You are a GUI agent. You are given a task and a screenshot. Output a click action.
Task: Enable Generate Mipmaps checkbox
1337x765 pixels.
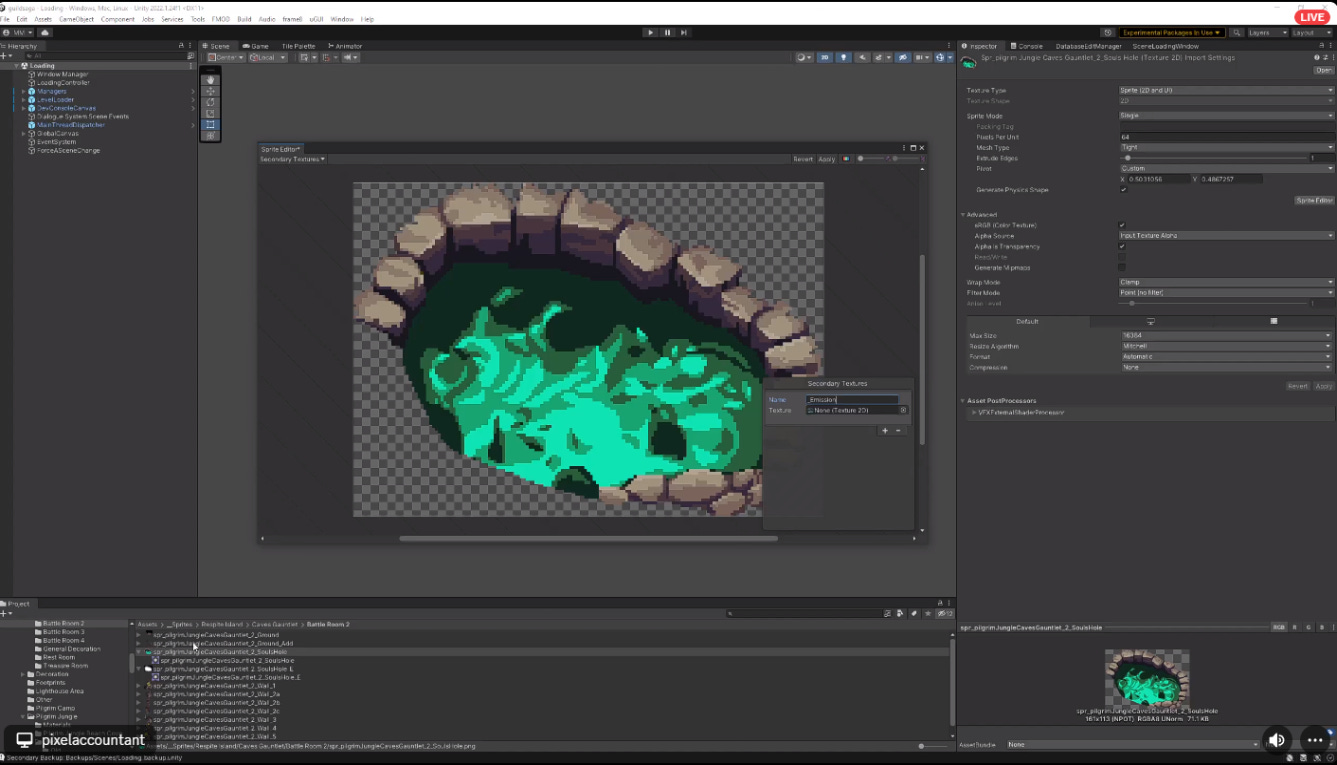pyautogui.click(x=1122, y=267)
